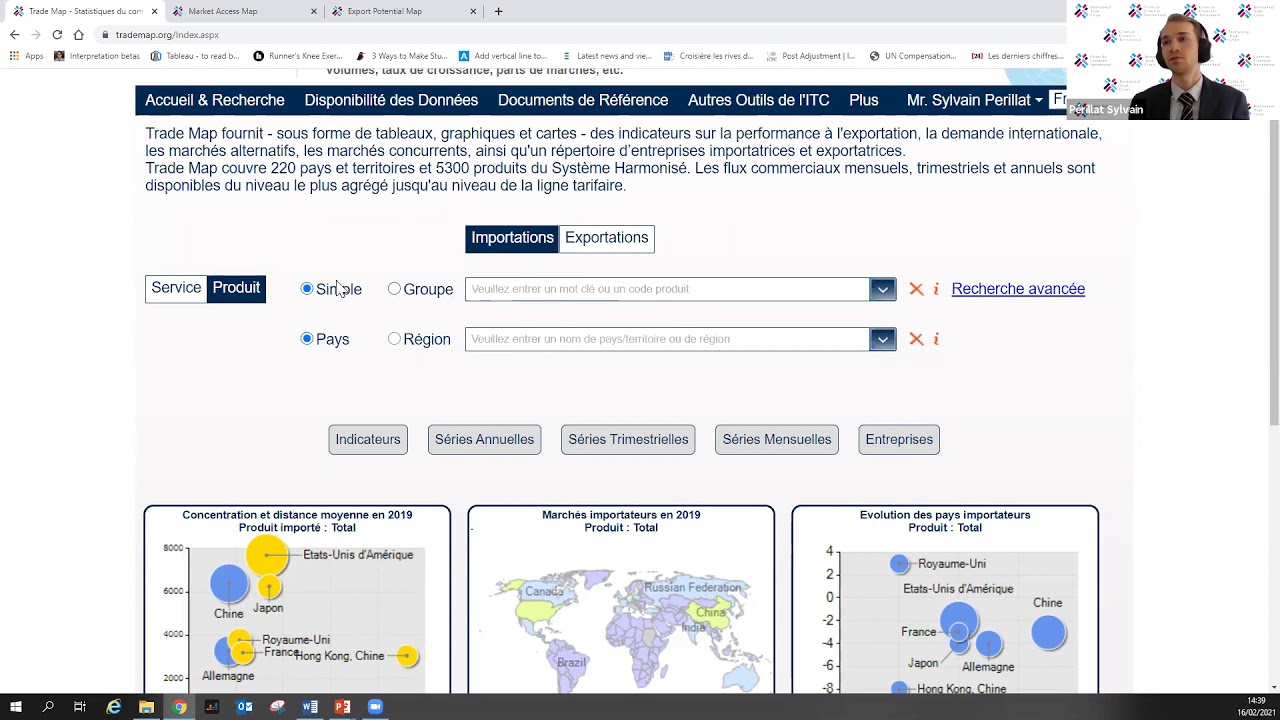
Task: Open the Disponibilité des Données menu
Action: 391,100
